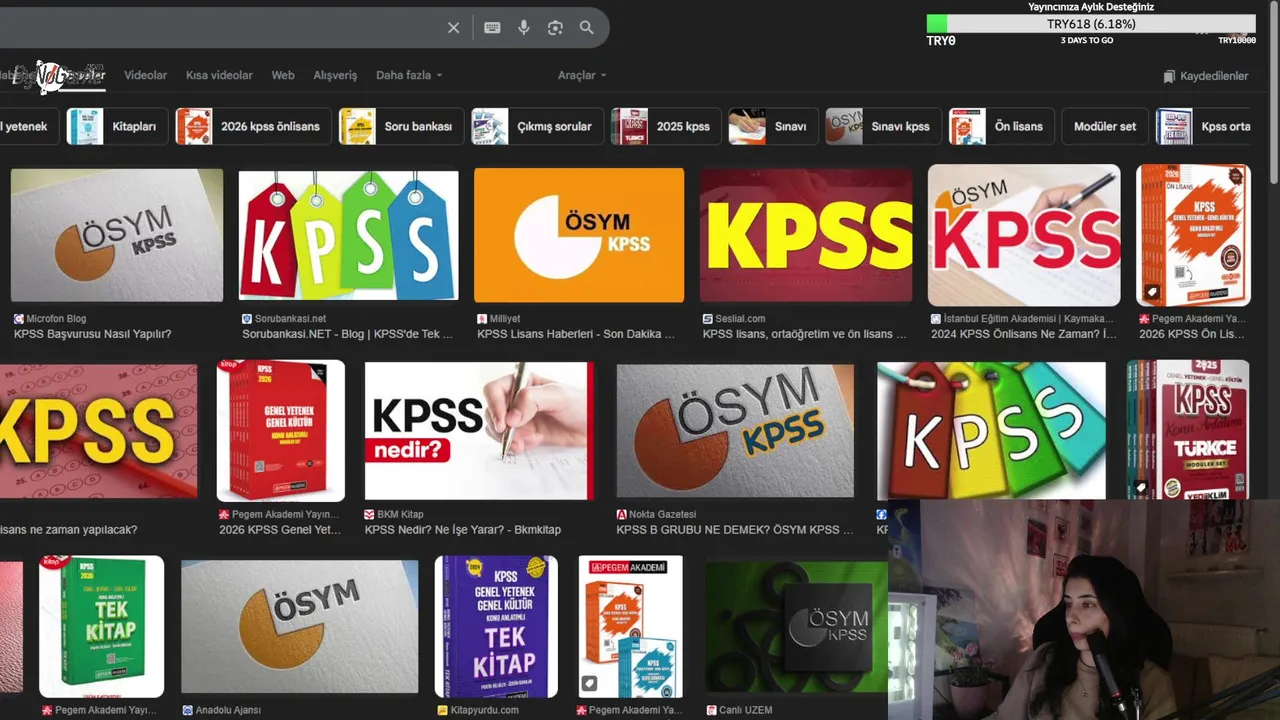Image resolution: width=1280 pixels, height=720 pixels.
Task: Open the KPSS nedir? BKM Kitap image
Action: click(x=479, y=431)
